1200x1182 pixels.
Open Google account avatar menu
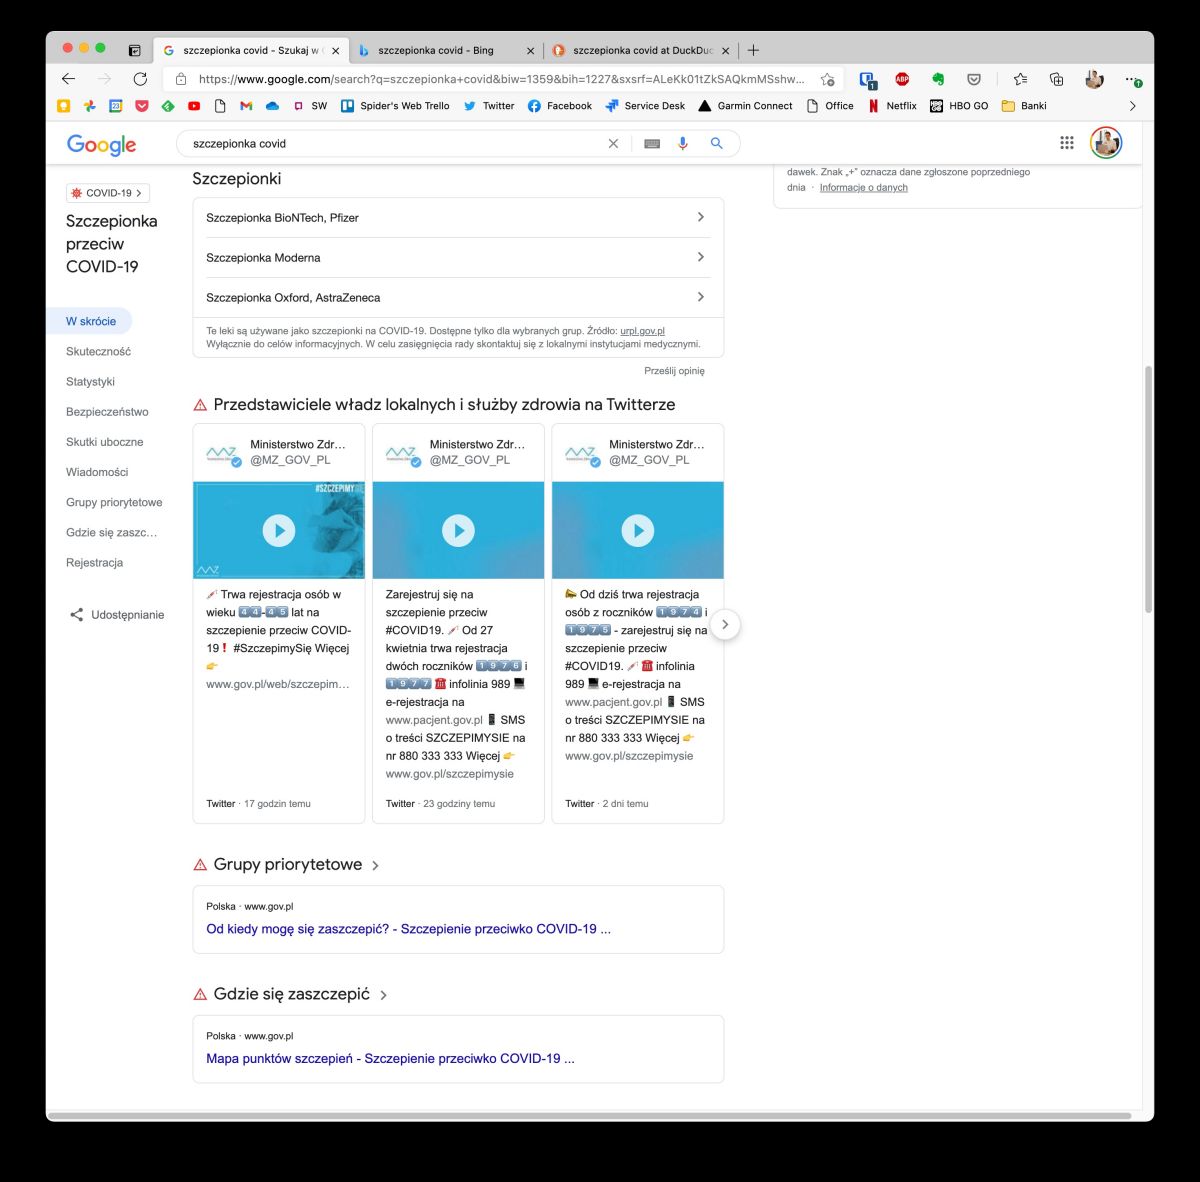coord(1106,143)
